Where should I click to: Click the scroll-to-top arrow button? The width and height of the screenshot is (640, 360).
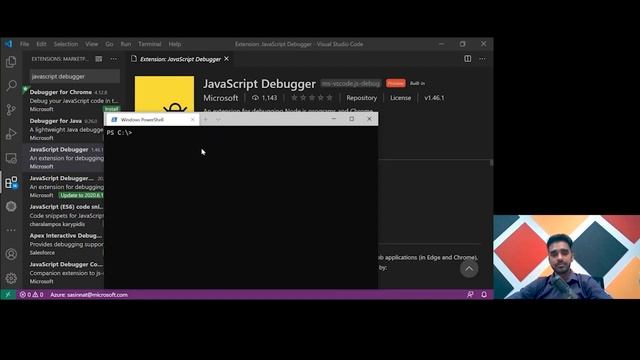click(x=469, y=269)
